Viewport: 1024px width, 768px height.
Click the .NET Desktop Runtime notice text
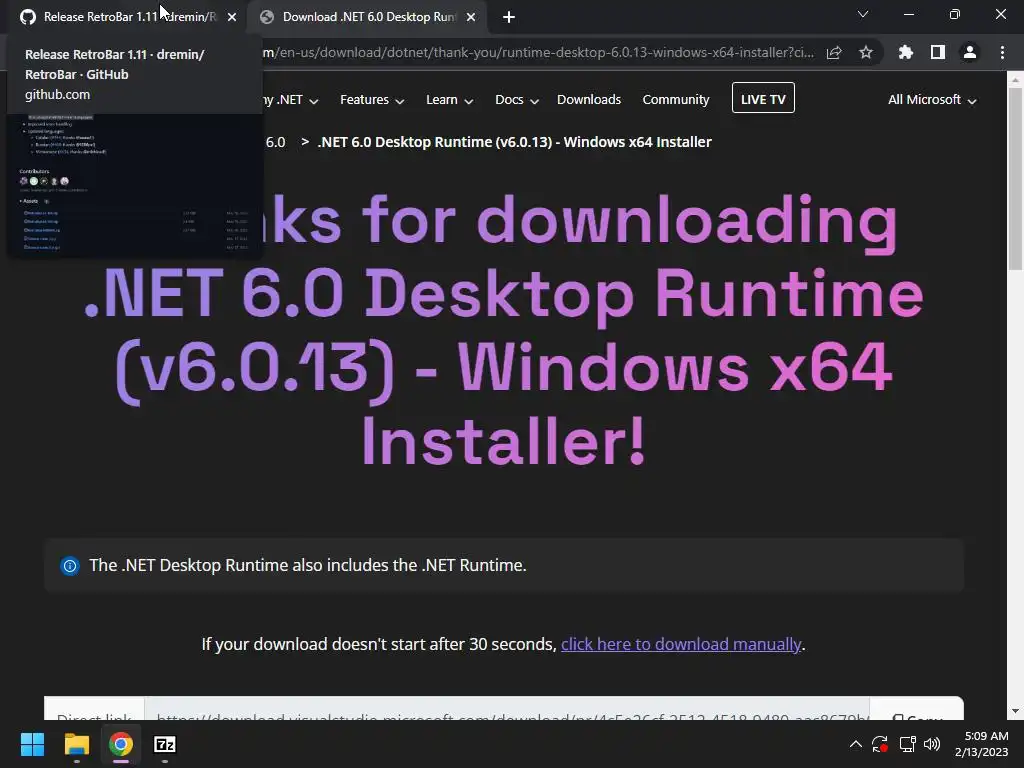point(308,566)
